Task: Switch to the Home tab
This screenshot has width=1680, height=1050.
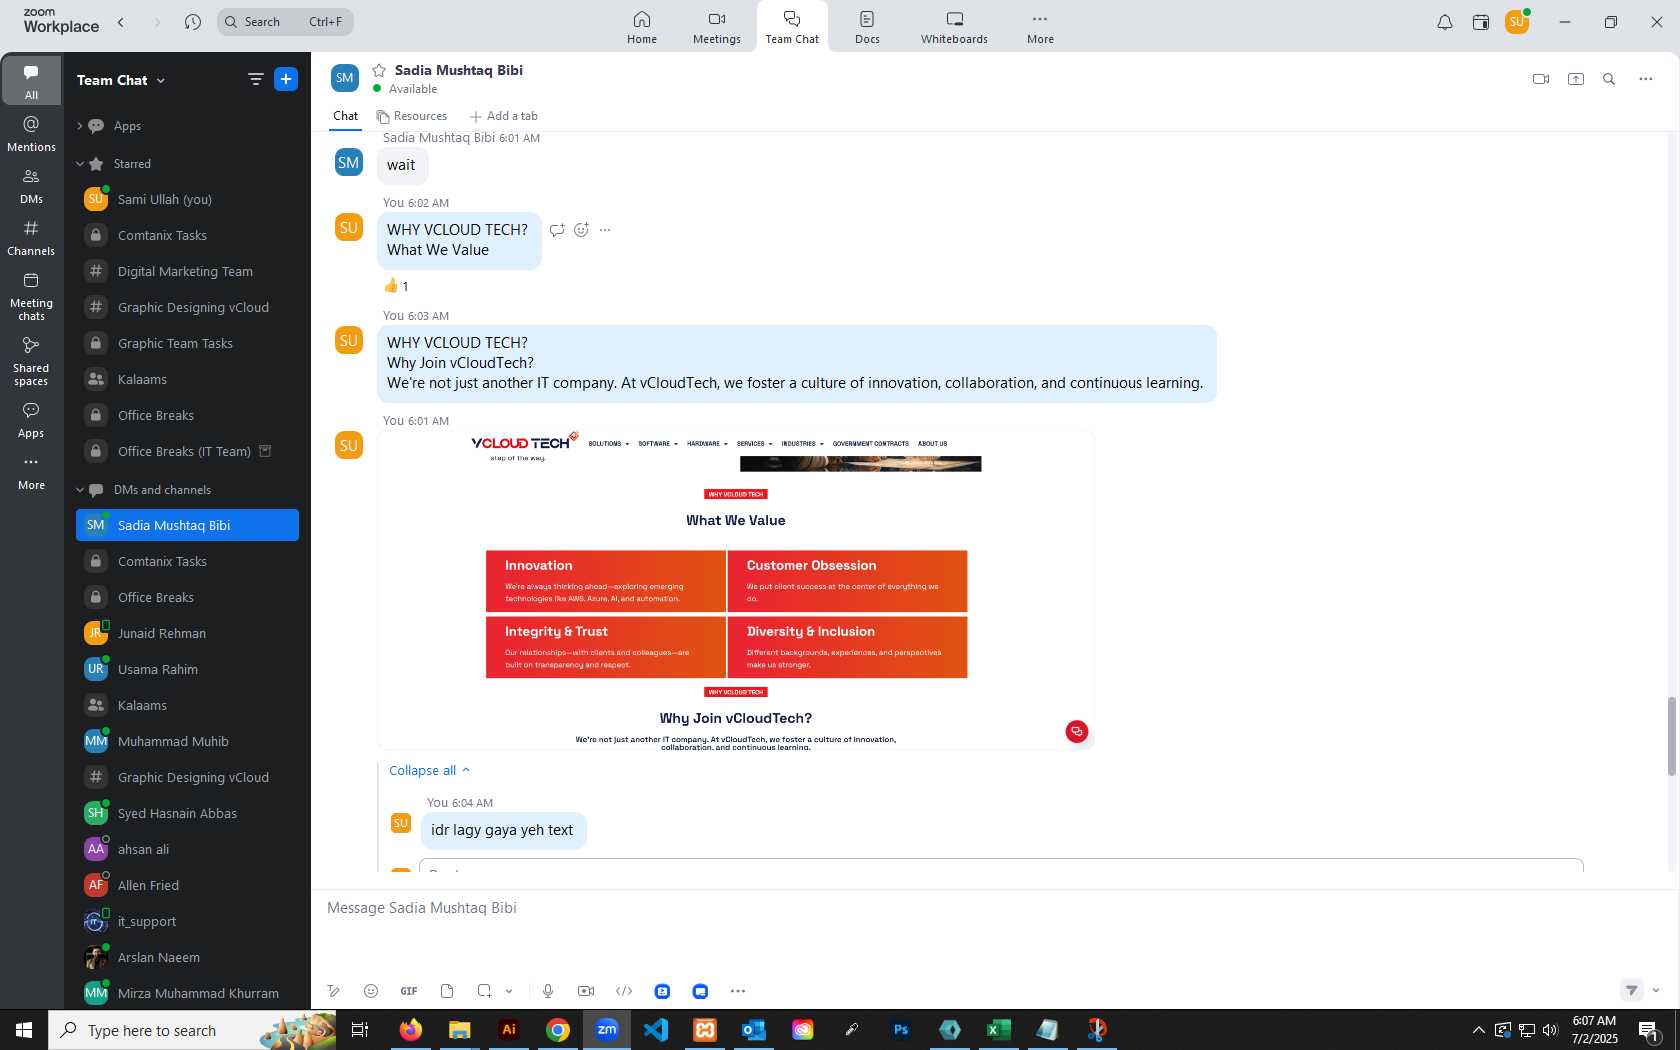Action: [x=642, y=27]
